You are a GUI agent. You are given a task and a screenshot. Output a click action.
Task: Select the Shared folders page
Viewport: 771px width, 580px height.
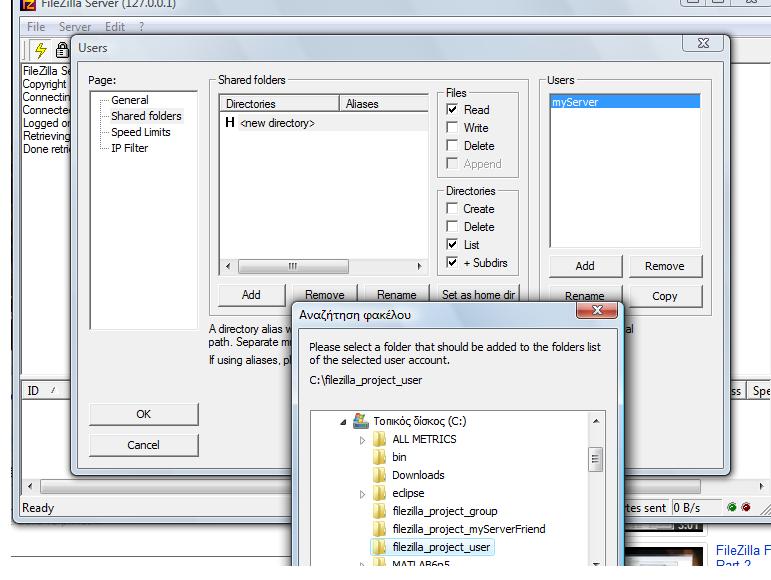tap(146, 116)
